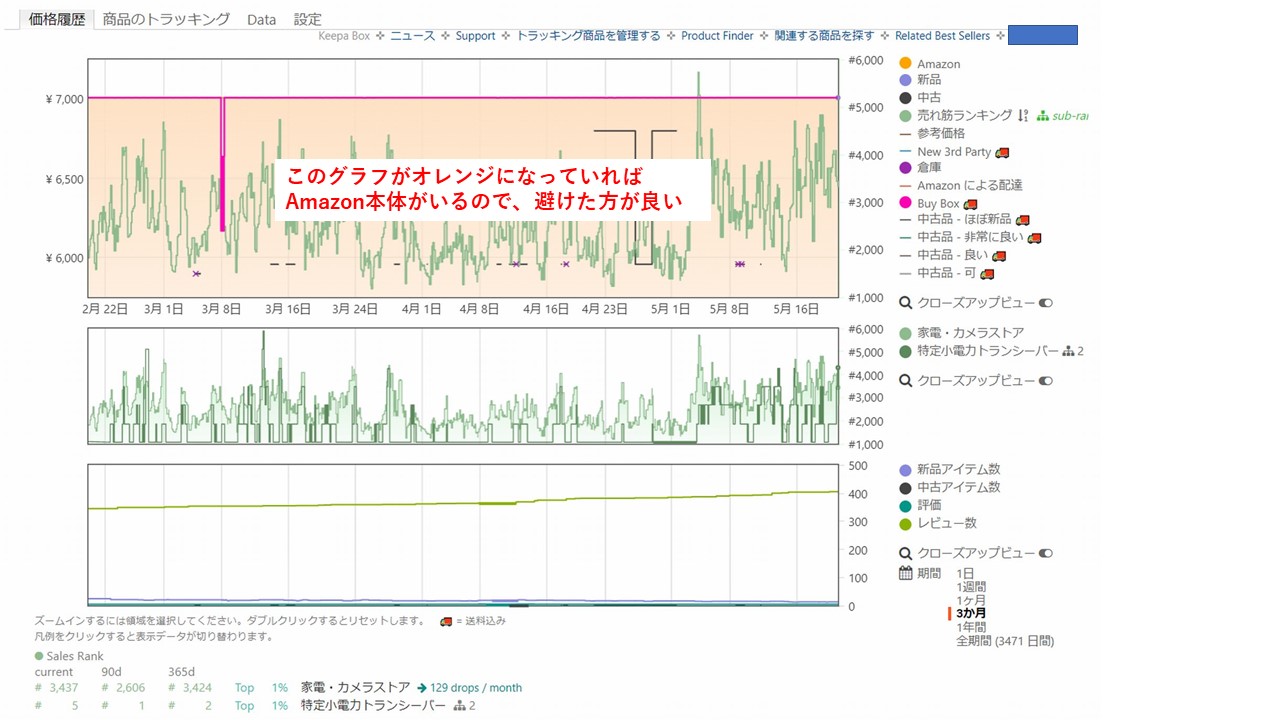Click the sub-rank hierarchy icon

click(1043, 116)
